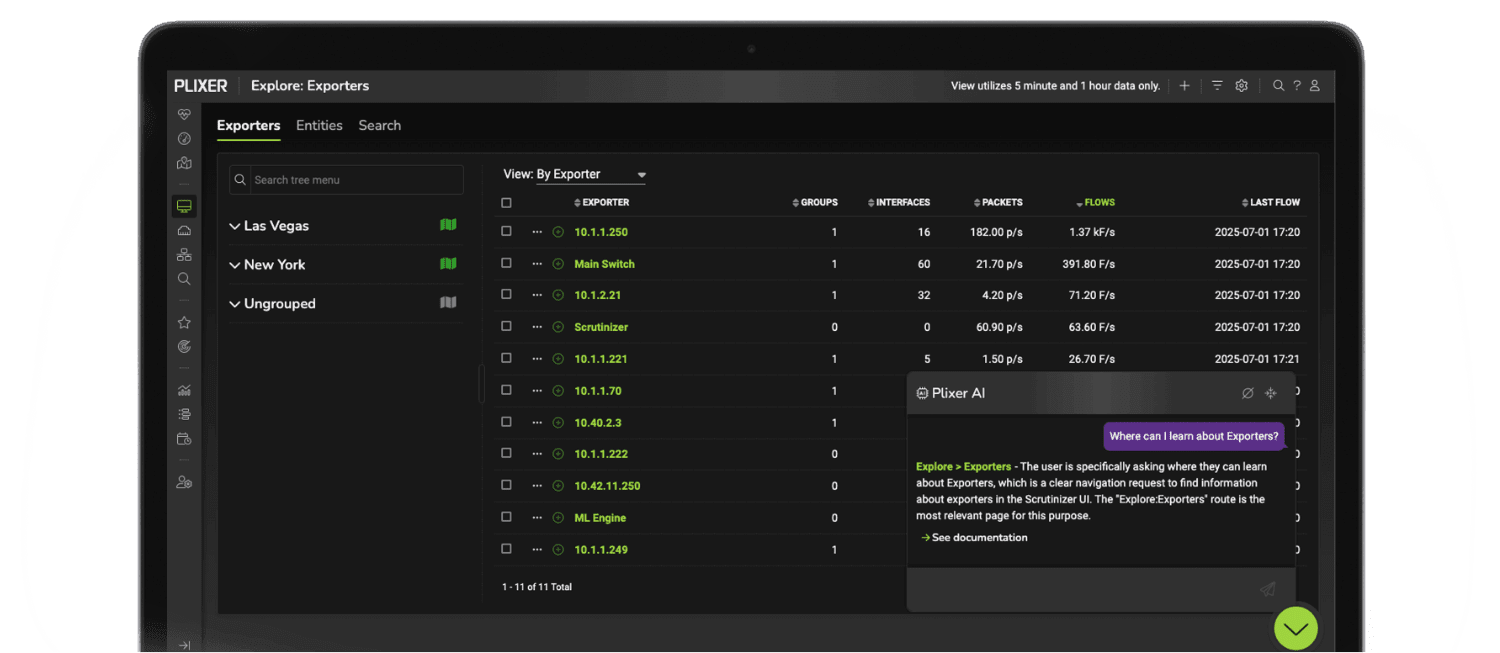1500x653 pixels.
Task: Click the magnifier icon in the left sidebar
Action: 184,279
